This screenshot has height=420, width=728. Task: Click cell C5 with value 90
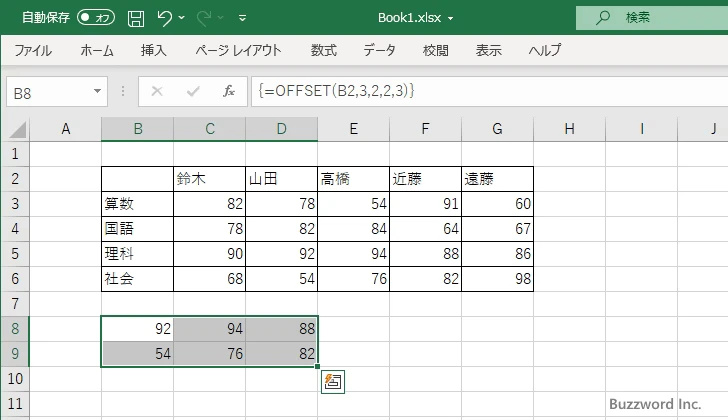click(x=209, y=254)
